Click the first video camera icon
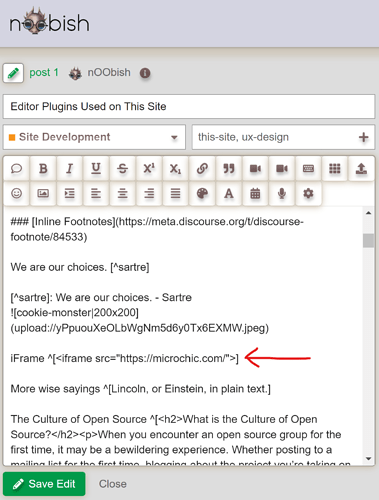379x500 pixels. point(255,169)
